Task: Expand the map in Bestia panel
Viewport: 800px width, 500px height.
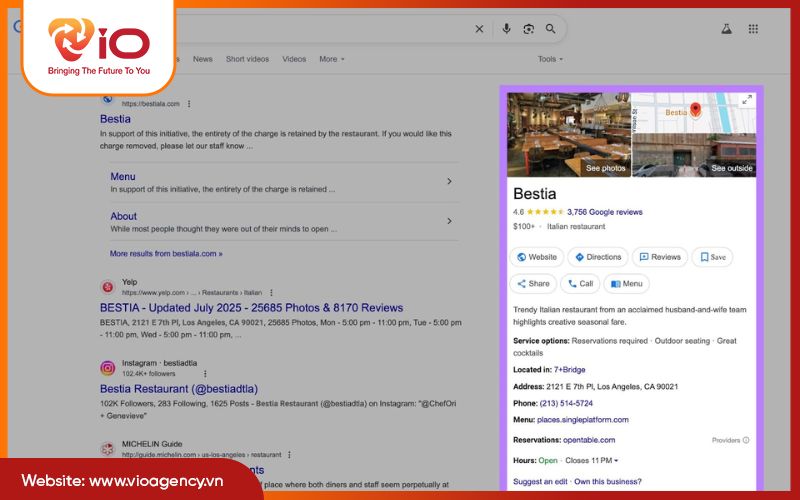Action: (x=746, y=100)
